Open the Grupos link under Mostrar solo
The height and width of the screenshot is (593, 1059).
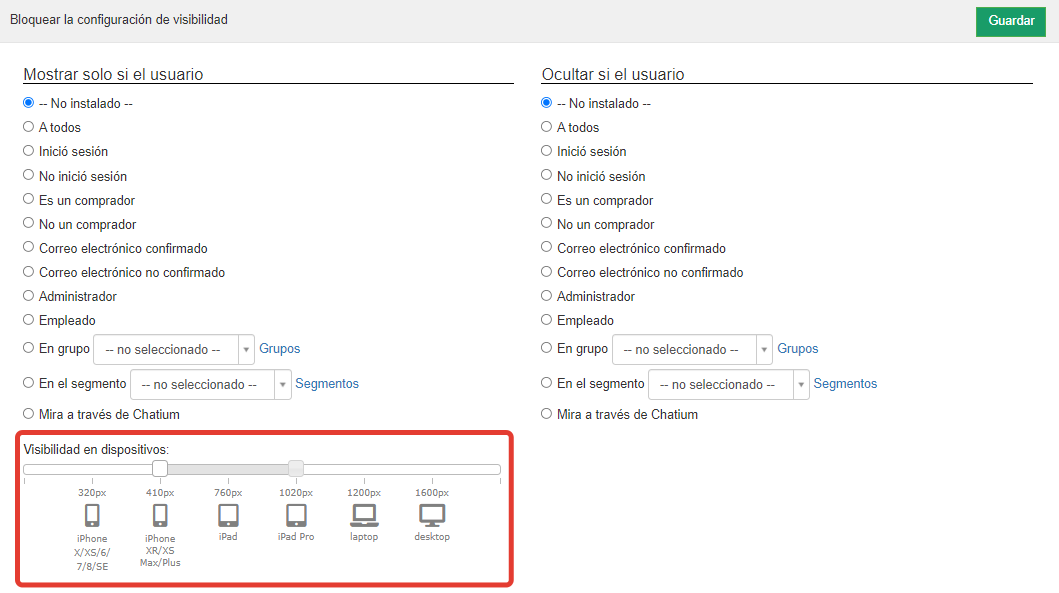pyautogui.click(x=280, y=349)
